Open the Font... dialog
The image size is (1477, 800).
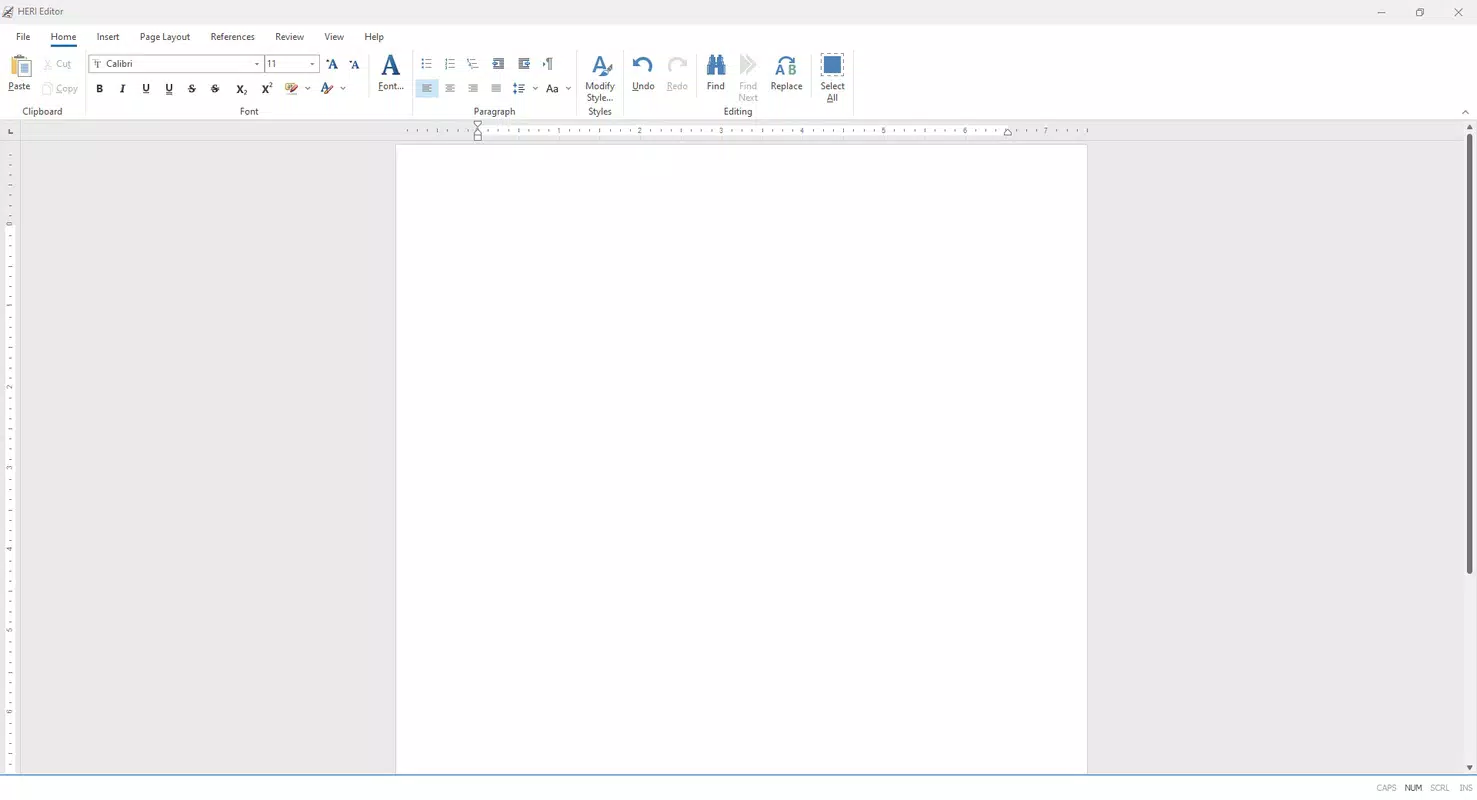click(x=391, y=74)
